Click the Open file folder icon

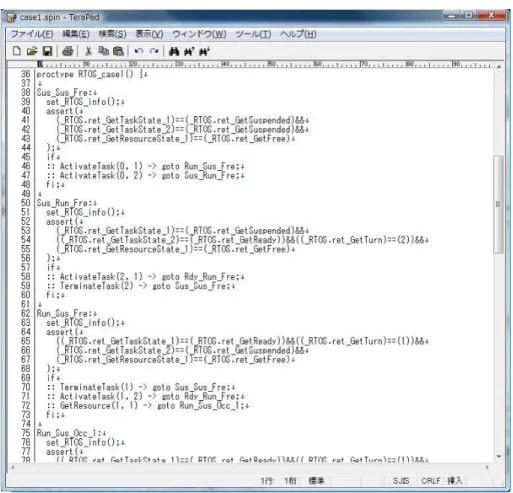32,51
